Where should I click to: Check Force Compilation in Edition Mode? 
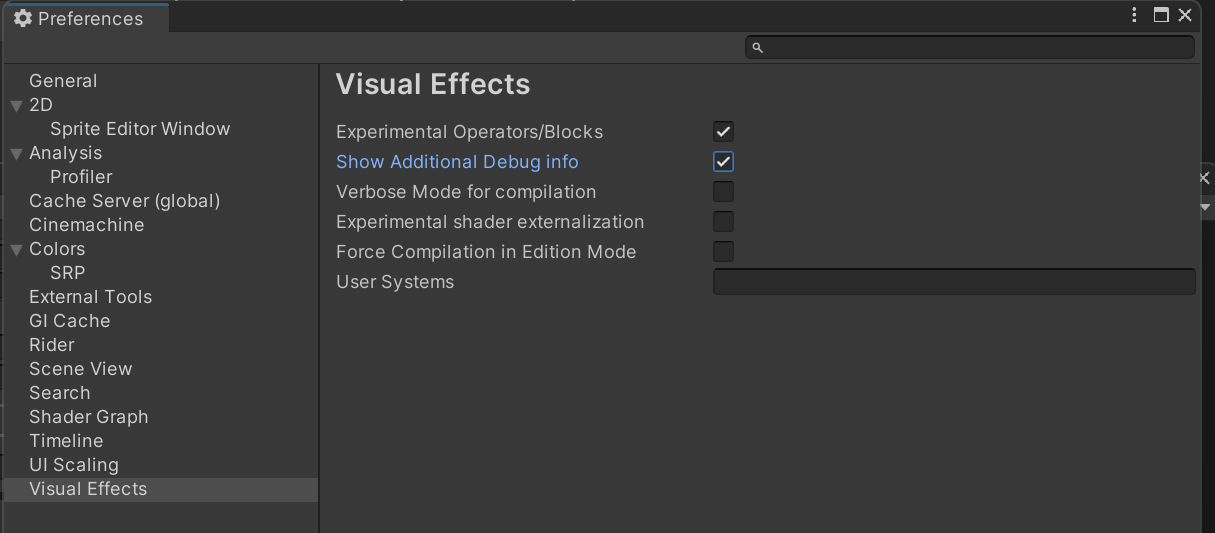[x=723, y=252]
